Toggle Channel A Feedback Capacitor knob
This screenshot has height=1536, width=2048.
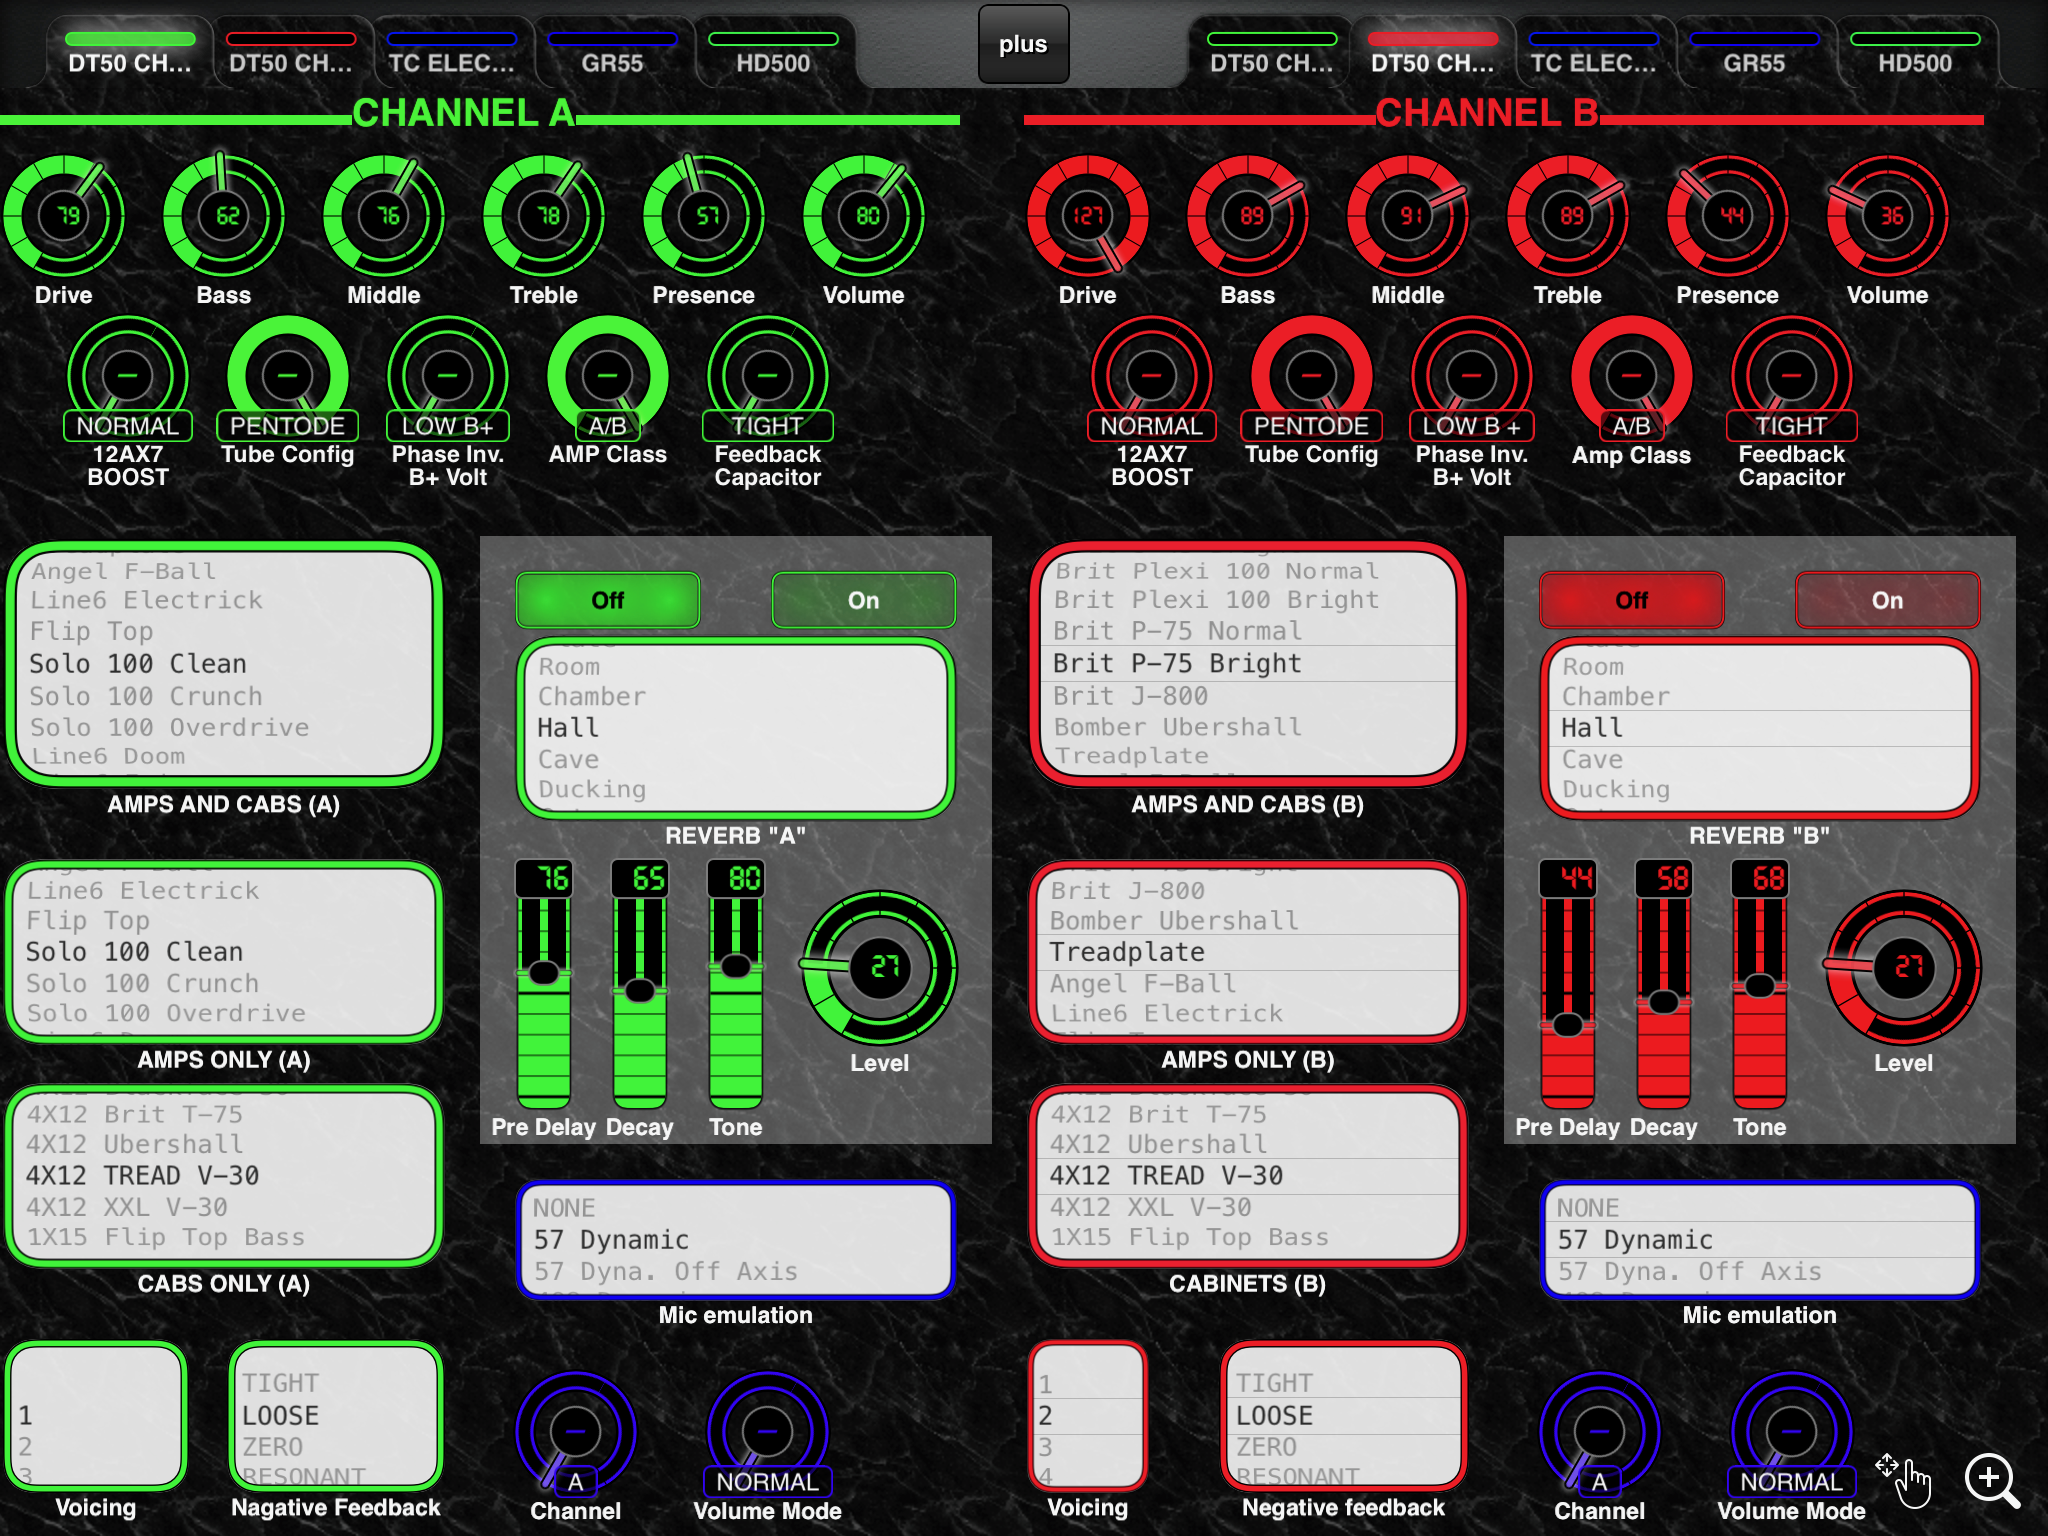768,377
